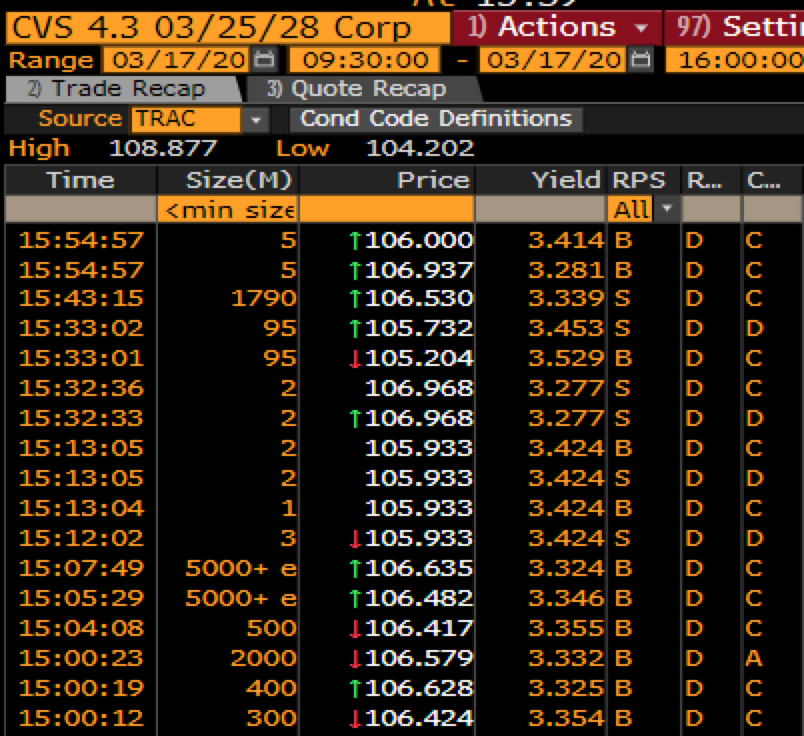Click the price 105.732
Viewport: 804px width, 736px height.
point(418,328)
